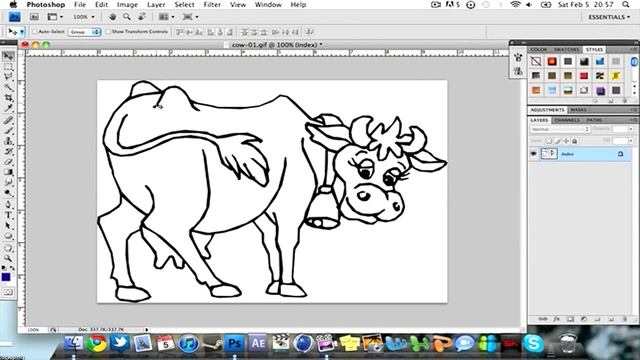Open the View Extras dropdown

point(56,17)
